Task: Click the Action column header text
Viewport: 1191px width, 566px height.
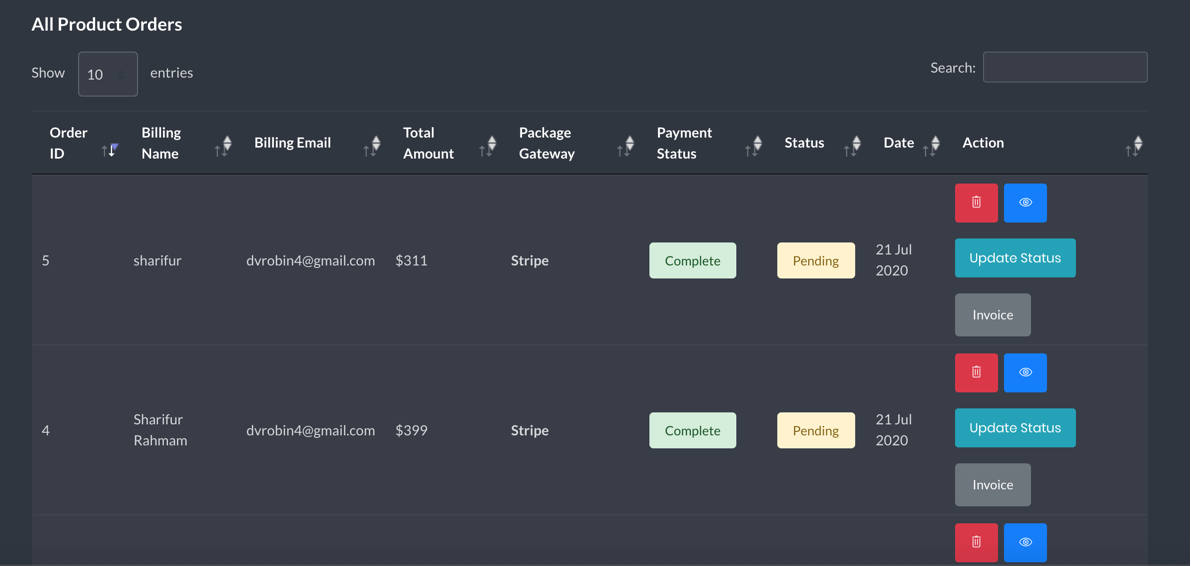Action: coord(983,143)
